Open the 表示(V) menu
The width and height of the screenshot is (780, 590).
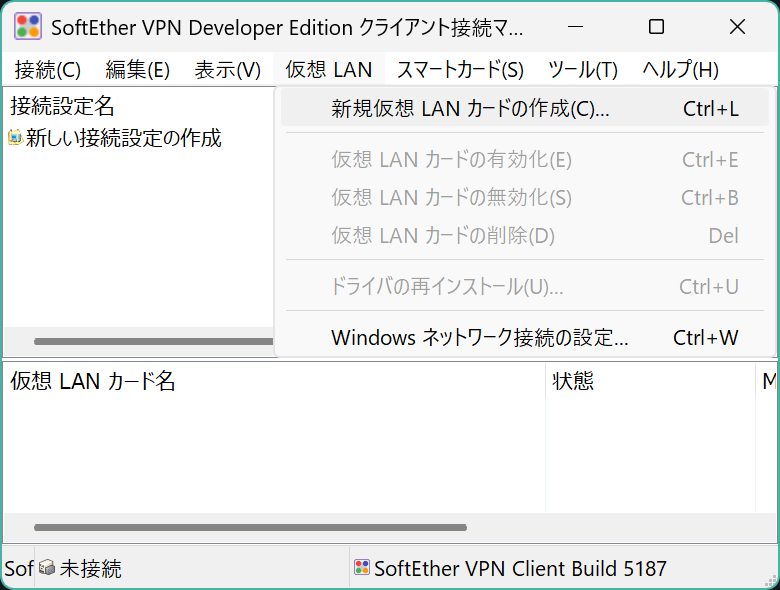pos(227,70)
